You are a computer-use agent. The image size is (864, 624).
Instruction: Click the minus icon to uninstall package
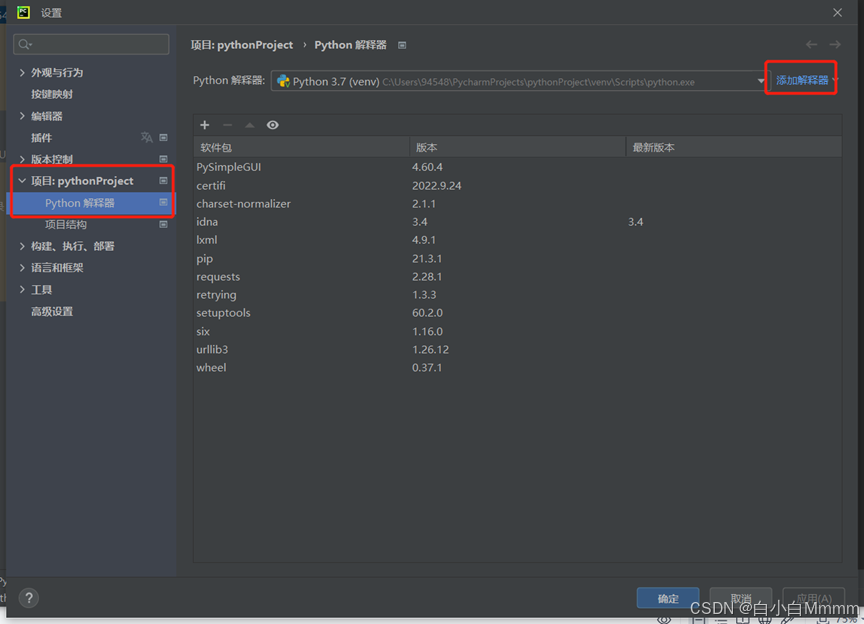(227, 125)
